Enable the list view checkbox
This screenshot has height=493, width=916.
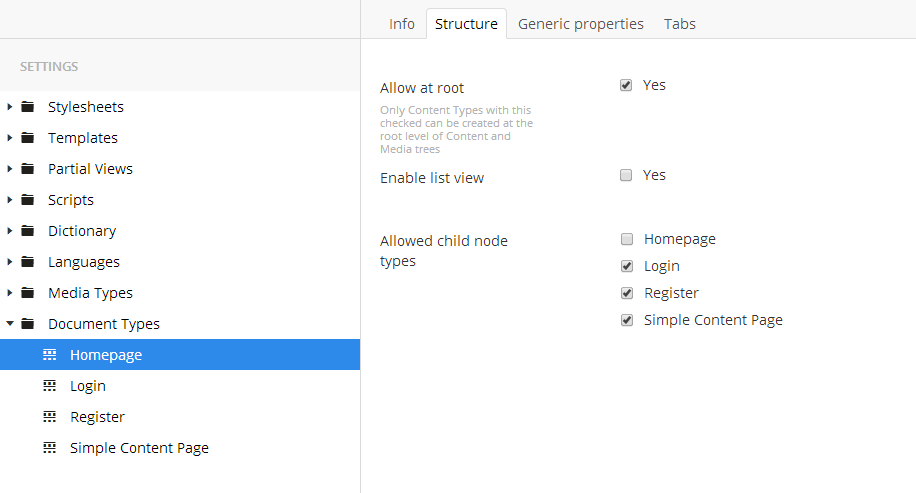626,175
